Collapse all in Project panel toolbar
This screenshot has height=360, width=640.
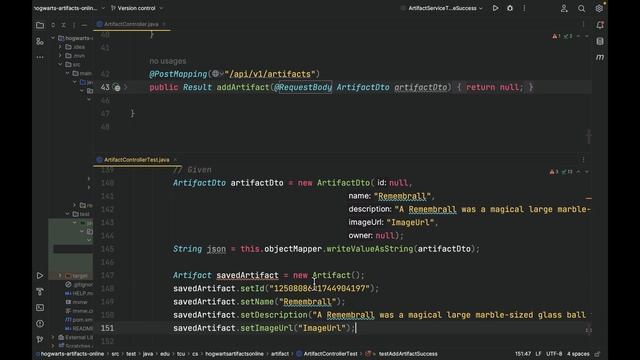pos(64,25)
